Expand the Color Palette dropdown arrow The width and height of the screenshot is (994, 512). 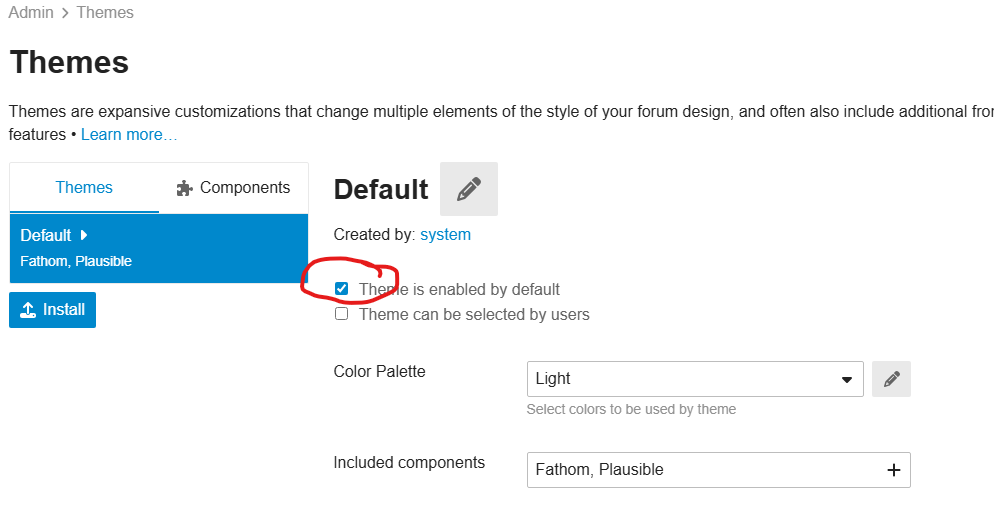[846, 380]
